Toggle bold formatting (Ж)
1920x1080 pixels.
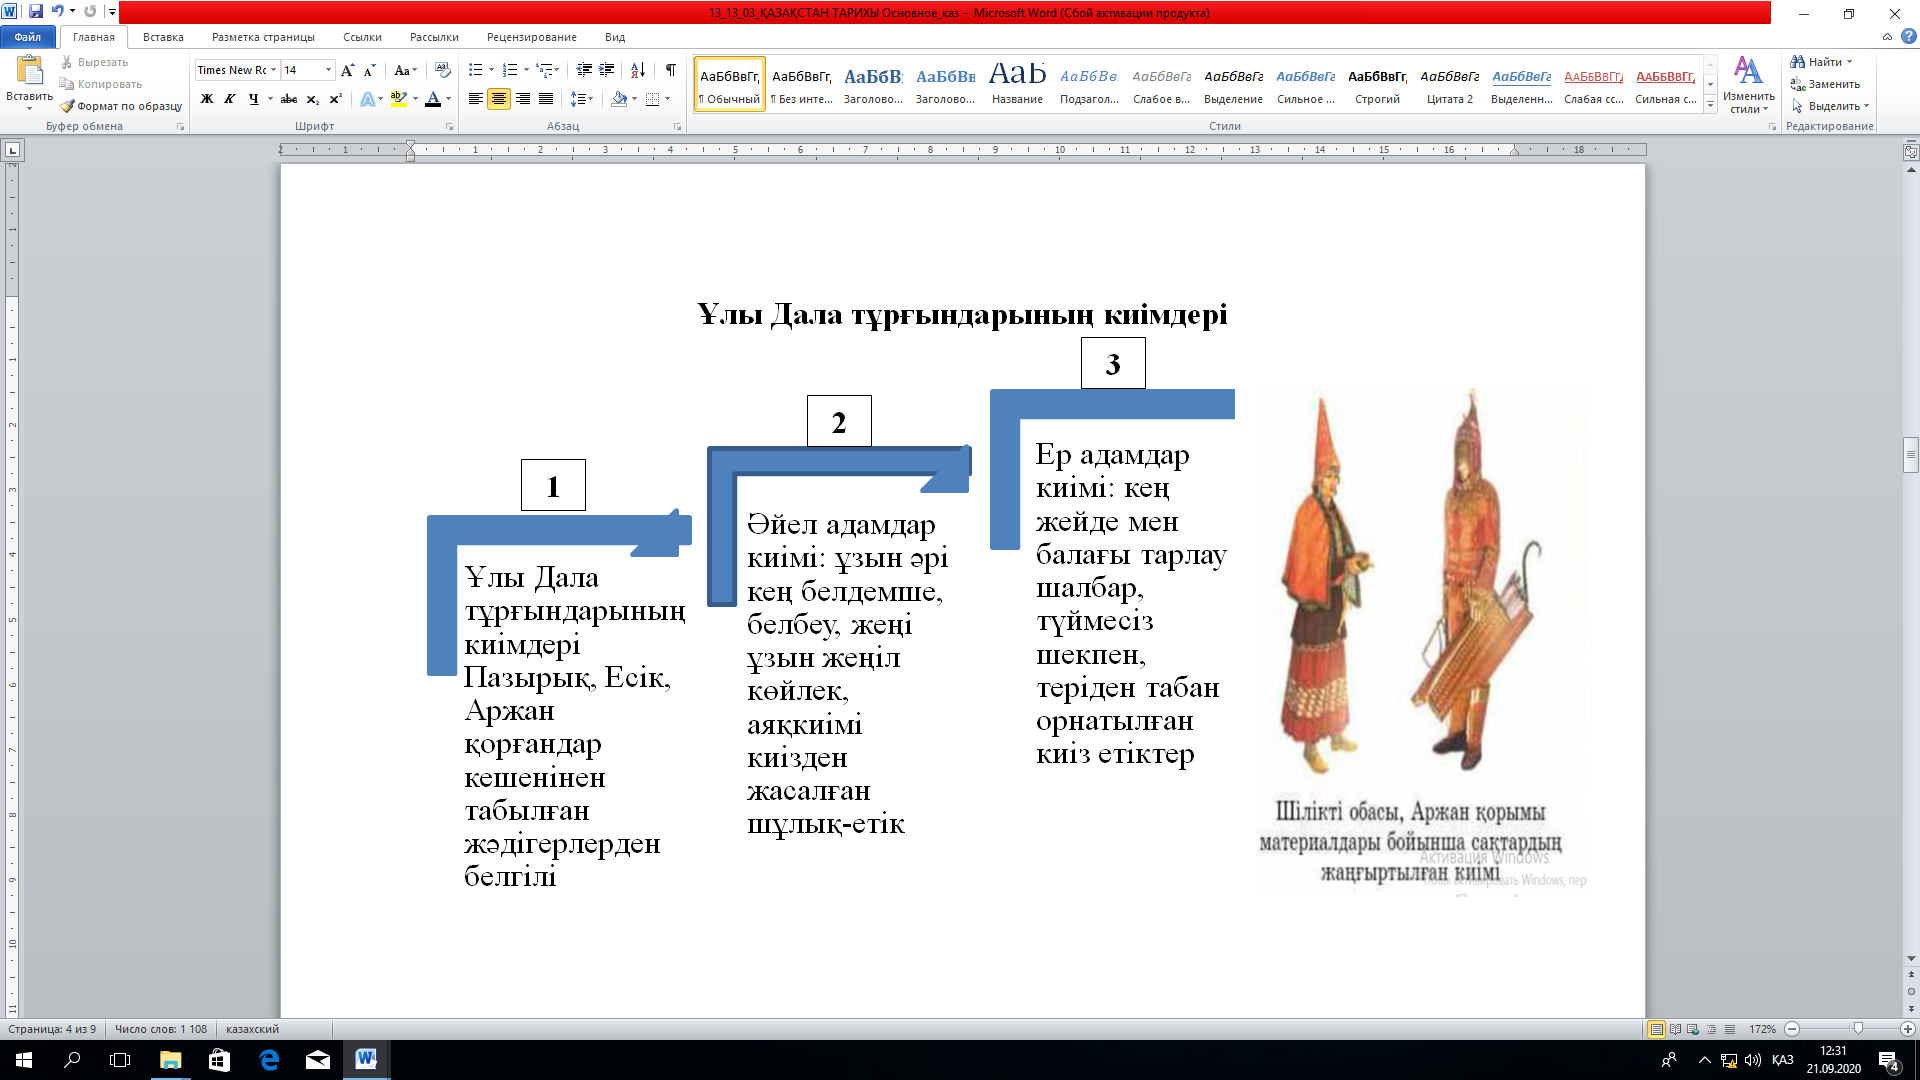click(x=207, y=99)
